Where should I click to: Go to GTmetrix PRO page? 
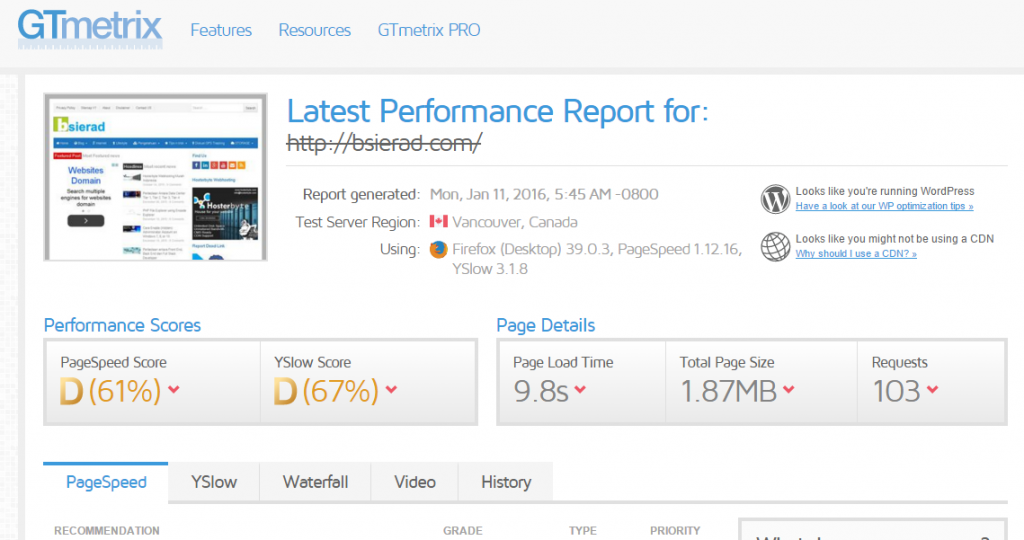[x=428, y=30]
